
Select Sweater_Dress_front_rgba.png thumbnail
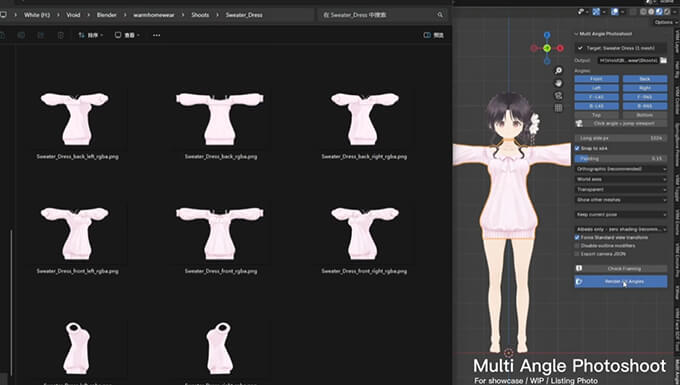point(220,233)
